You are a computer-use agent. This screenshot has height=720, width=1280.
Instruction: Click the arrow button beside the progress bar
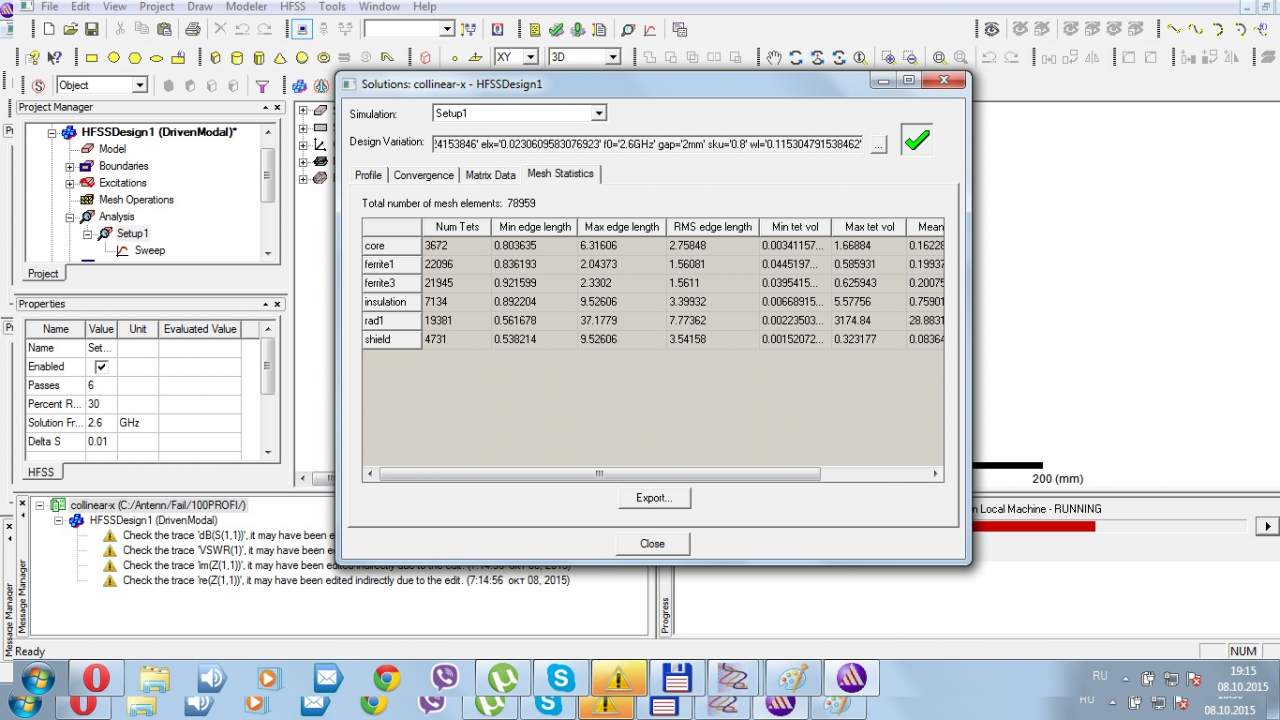pos(1267,527)
